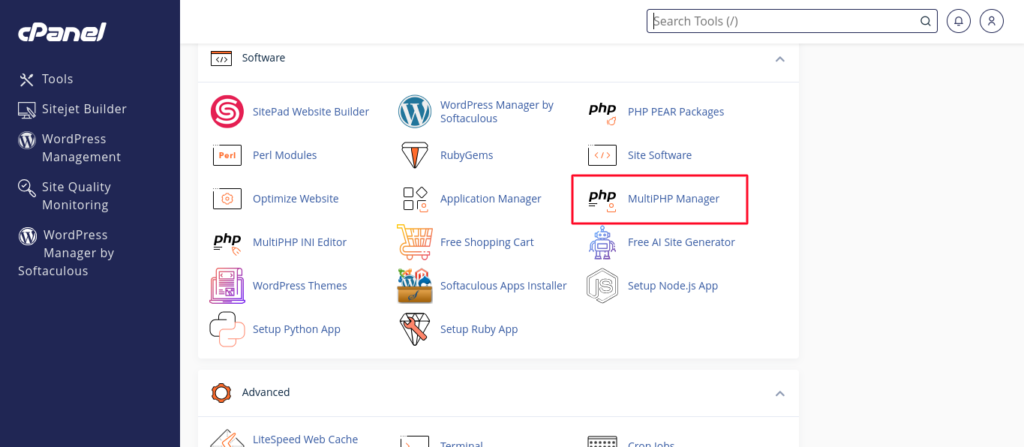Open the Optimize Website icon
The image size is (1024, 447).
tap(227, 199)
